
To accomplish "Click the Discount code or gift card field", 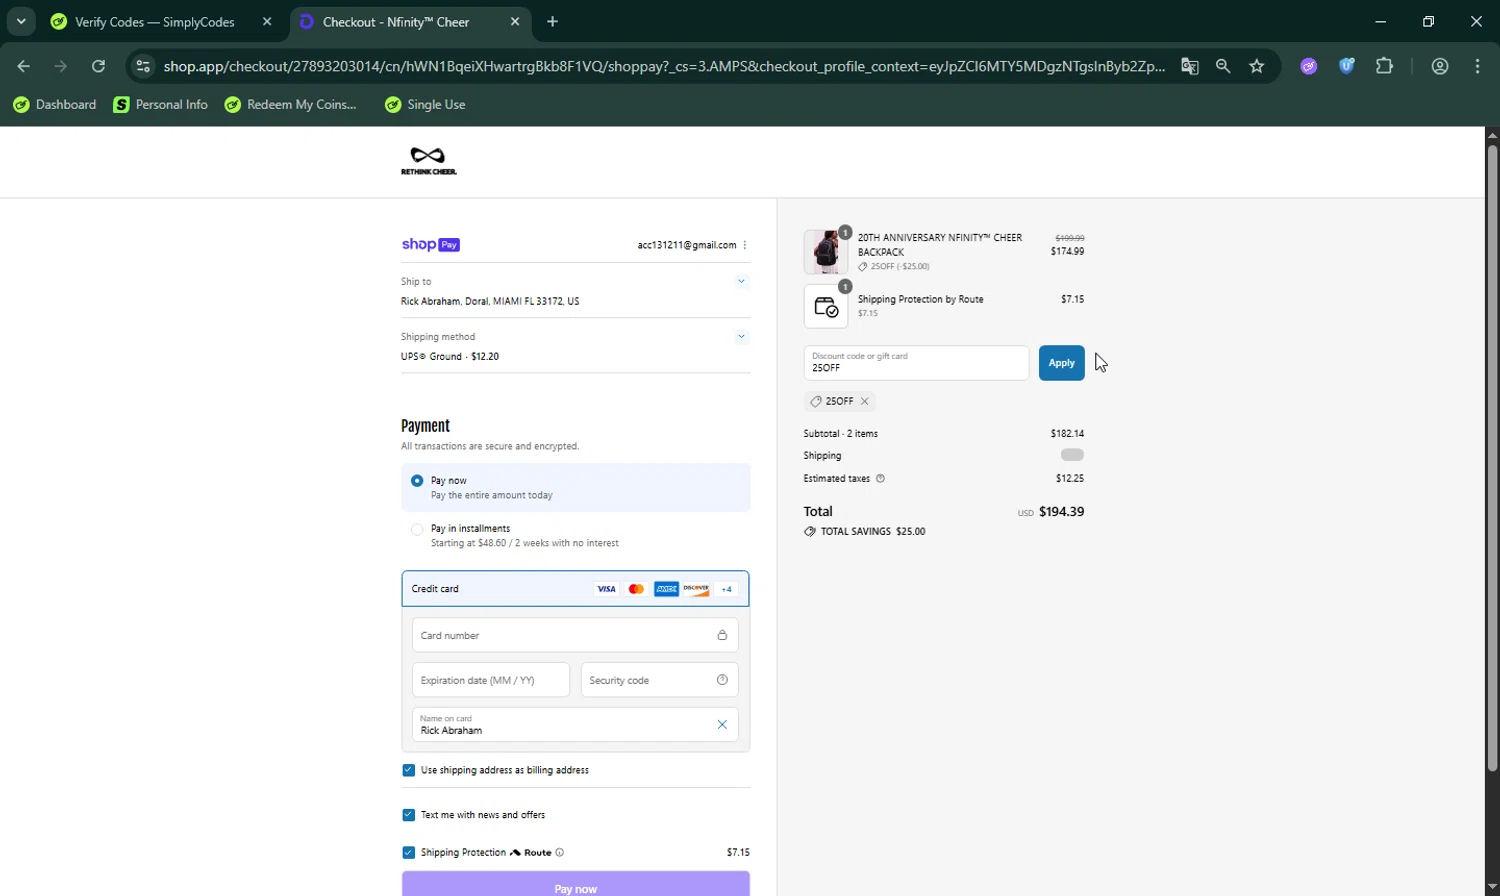I will click(916, 363).
